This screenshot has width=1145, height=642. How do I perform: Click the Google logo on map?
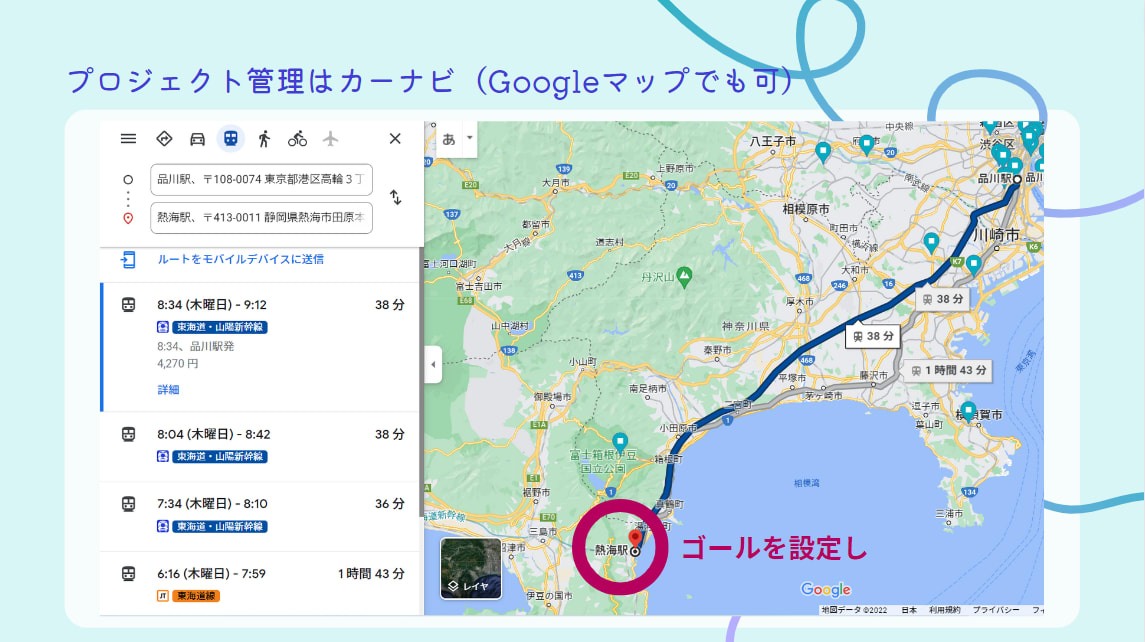tap(826, 589)
